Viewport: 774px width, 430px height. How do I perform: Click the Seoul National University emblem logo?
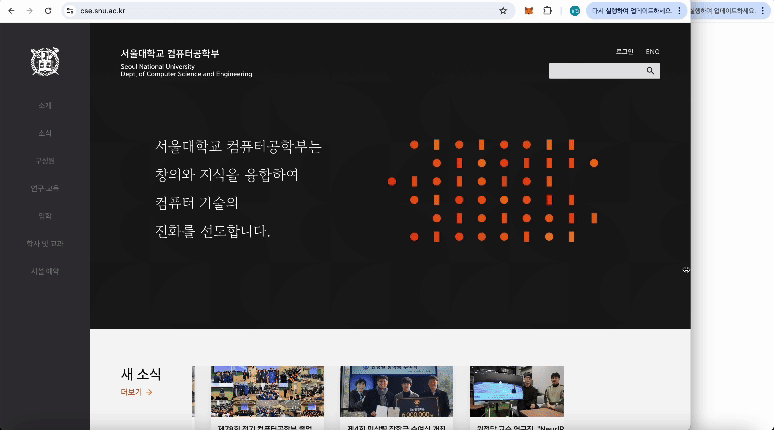coord(45,62)
